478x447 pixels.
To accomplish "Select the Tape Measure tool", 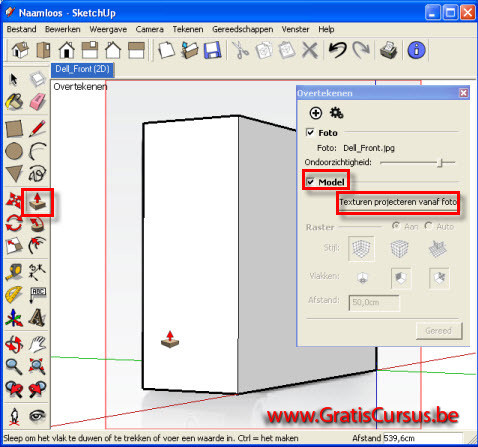I will [x=14, y=272].
